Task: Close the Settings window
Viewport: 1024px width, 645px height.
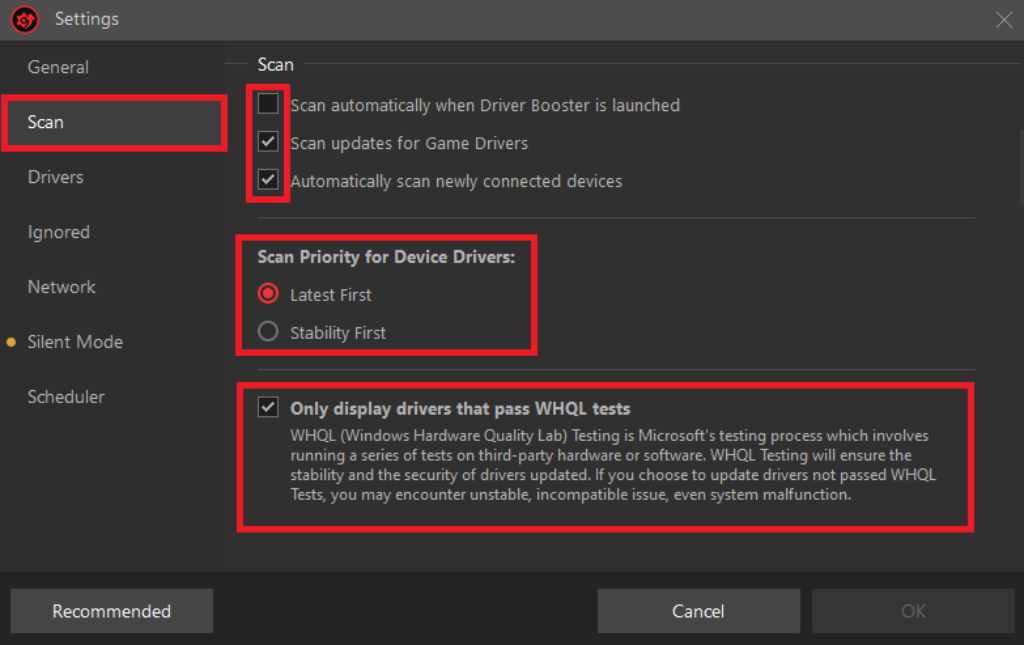Action: point(1004,20)
